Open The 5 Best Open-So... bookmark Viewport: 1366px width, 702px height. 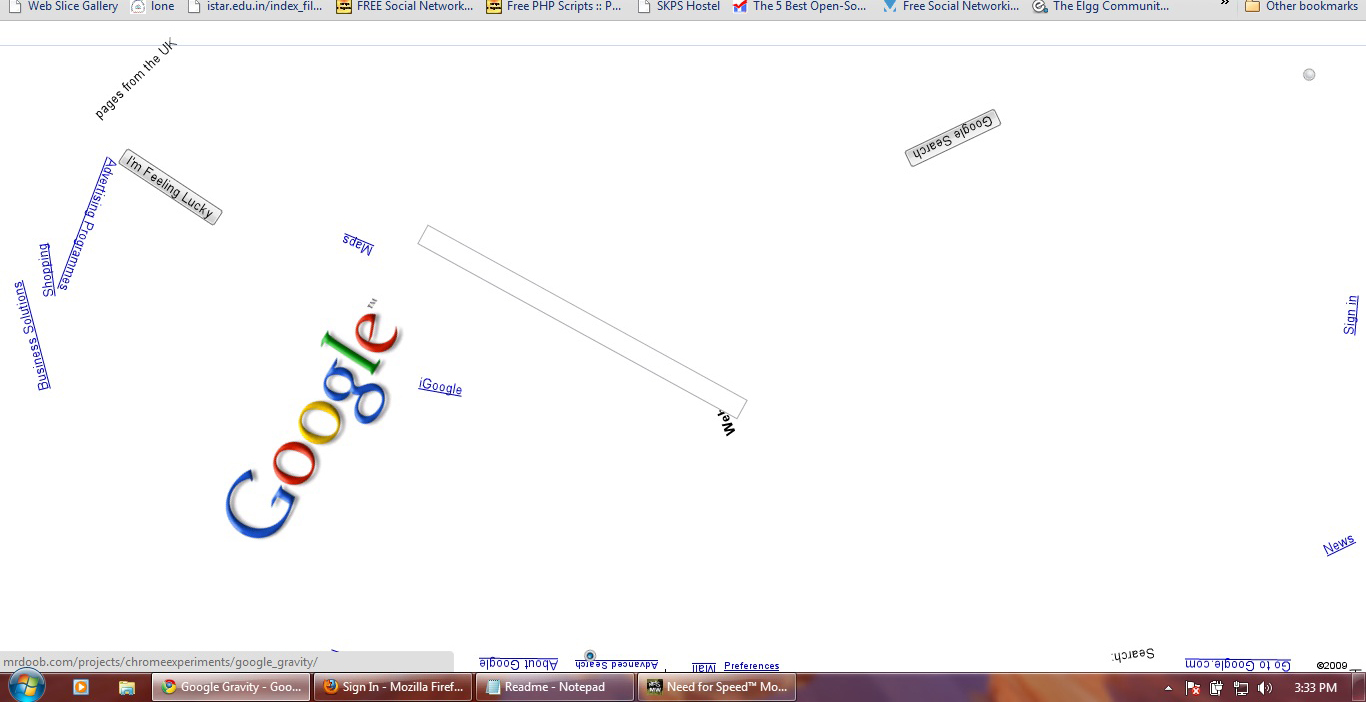coord(800,6)
